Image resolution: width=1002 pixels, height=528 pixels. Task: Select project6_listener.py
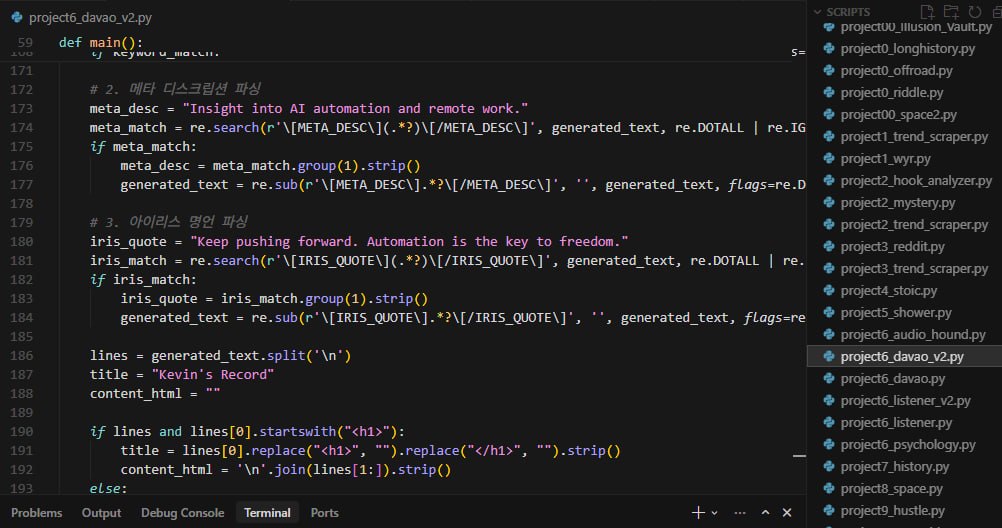click(x=896, y=423)
